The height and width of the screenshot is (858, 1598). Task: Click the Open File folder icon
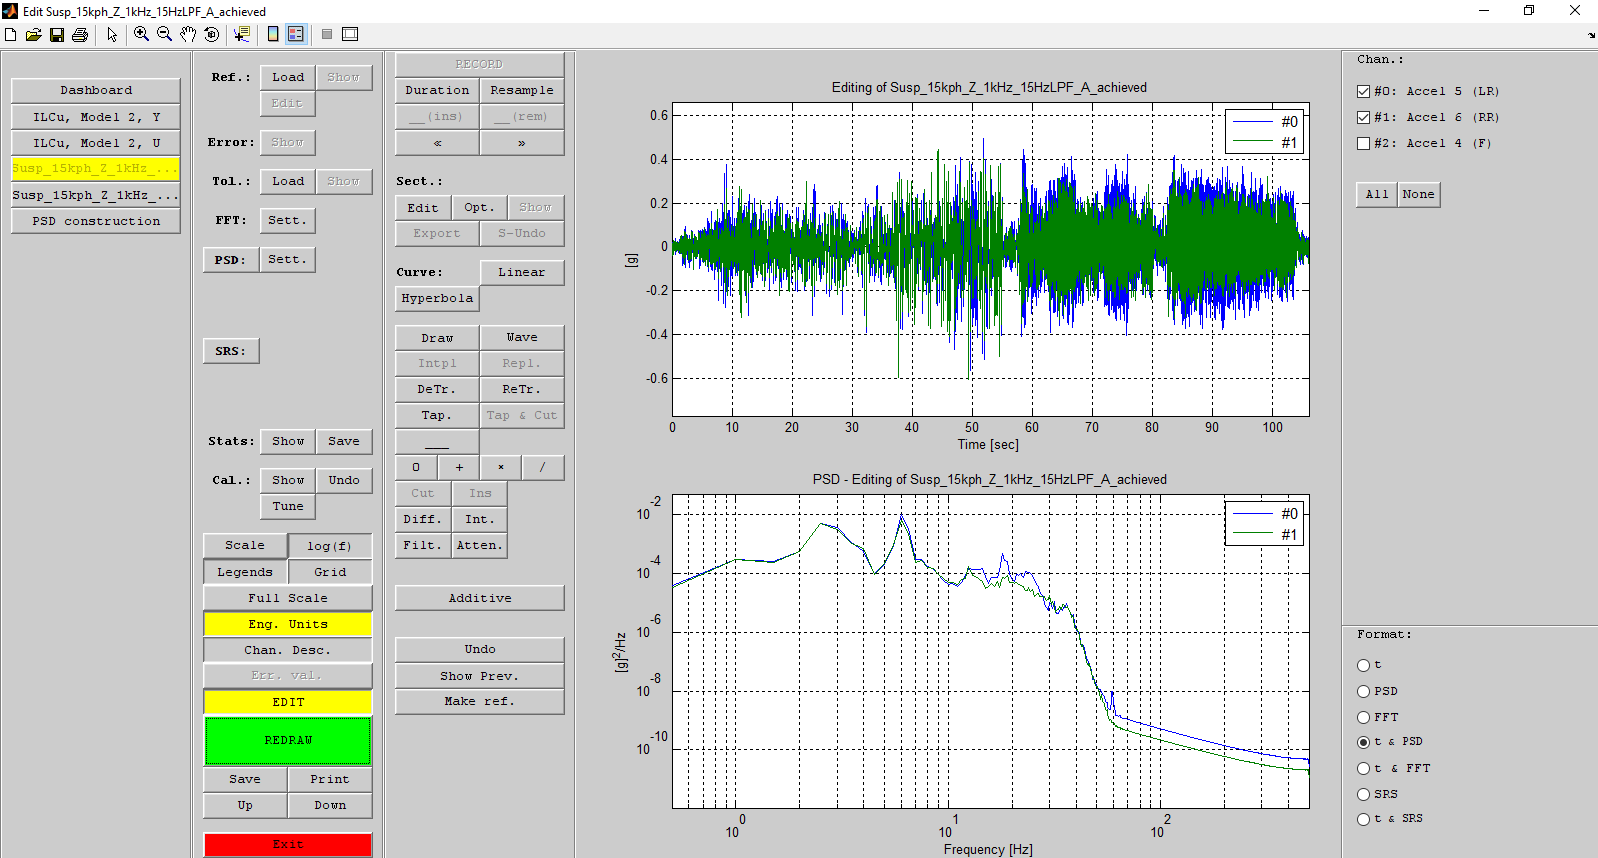pos(33,35)
